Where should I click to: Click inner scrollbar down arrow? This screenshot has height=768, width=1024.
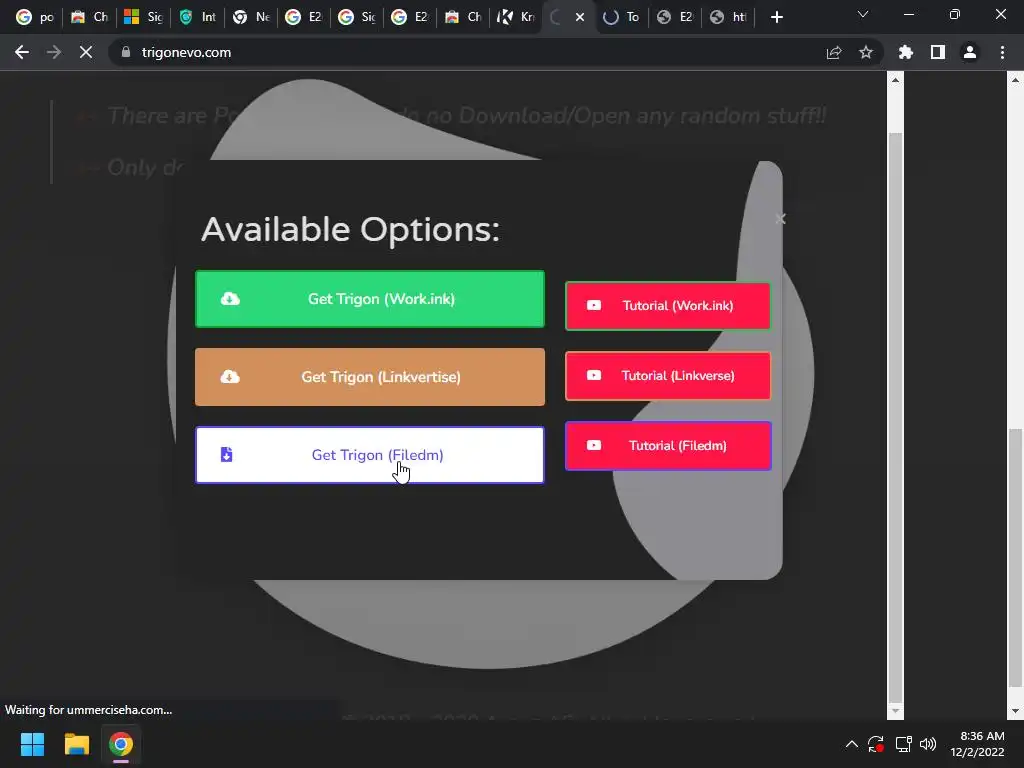895,711
